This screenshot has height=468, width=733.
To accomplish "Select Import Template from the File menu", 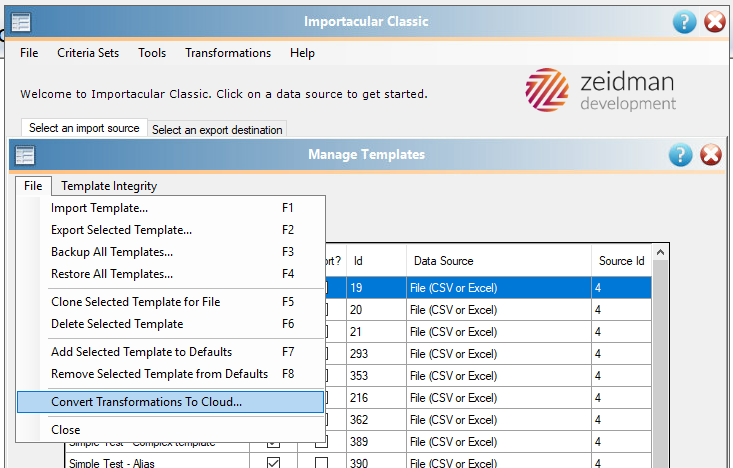I will [99, 208].
